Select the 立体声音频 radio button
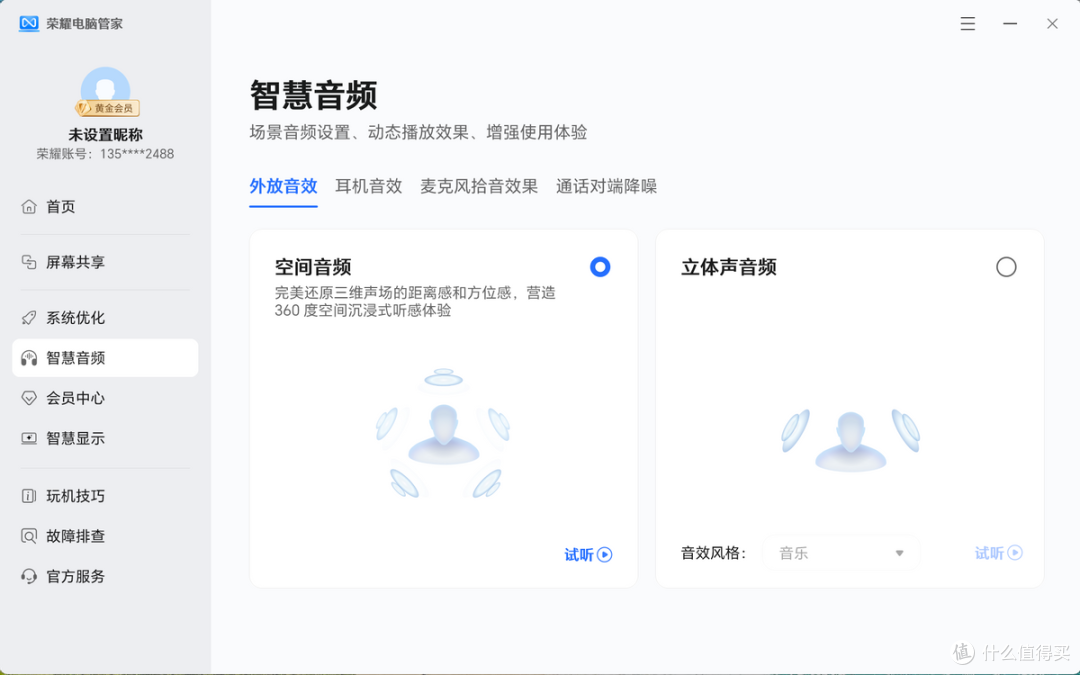Image resolution: width=1080 pixels, height=675 pixels. tap(1006, 267)
